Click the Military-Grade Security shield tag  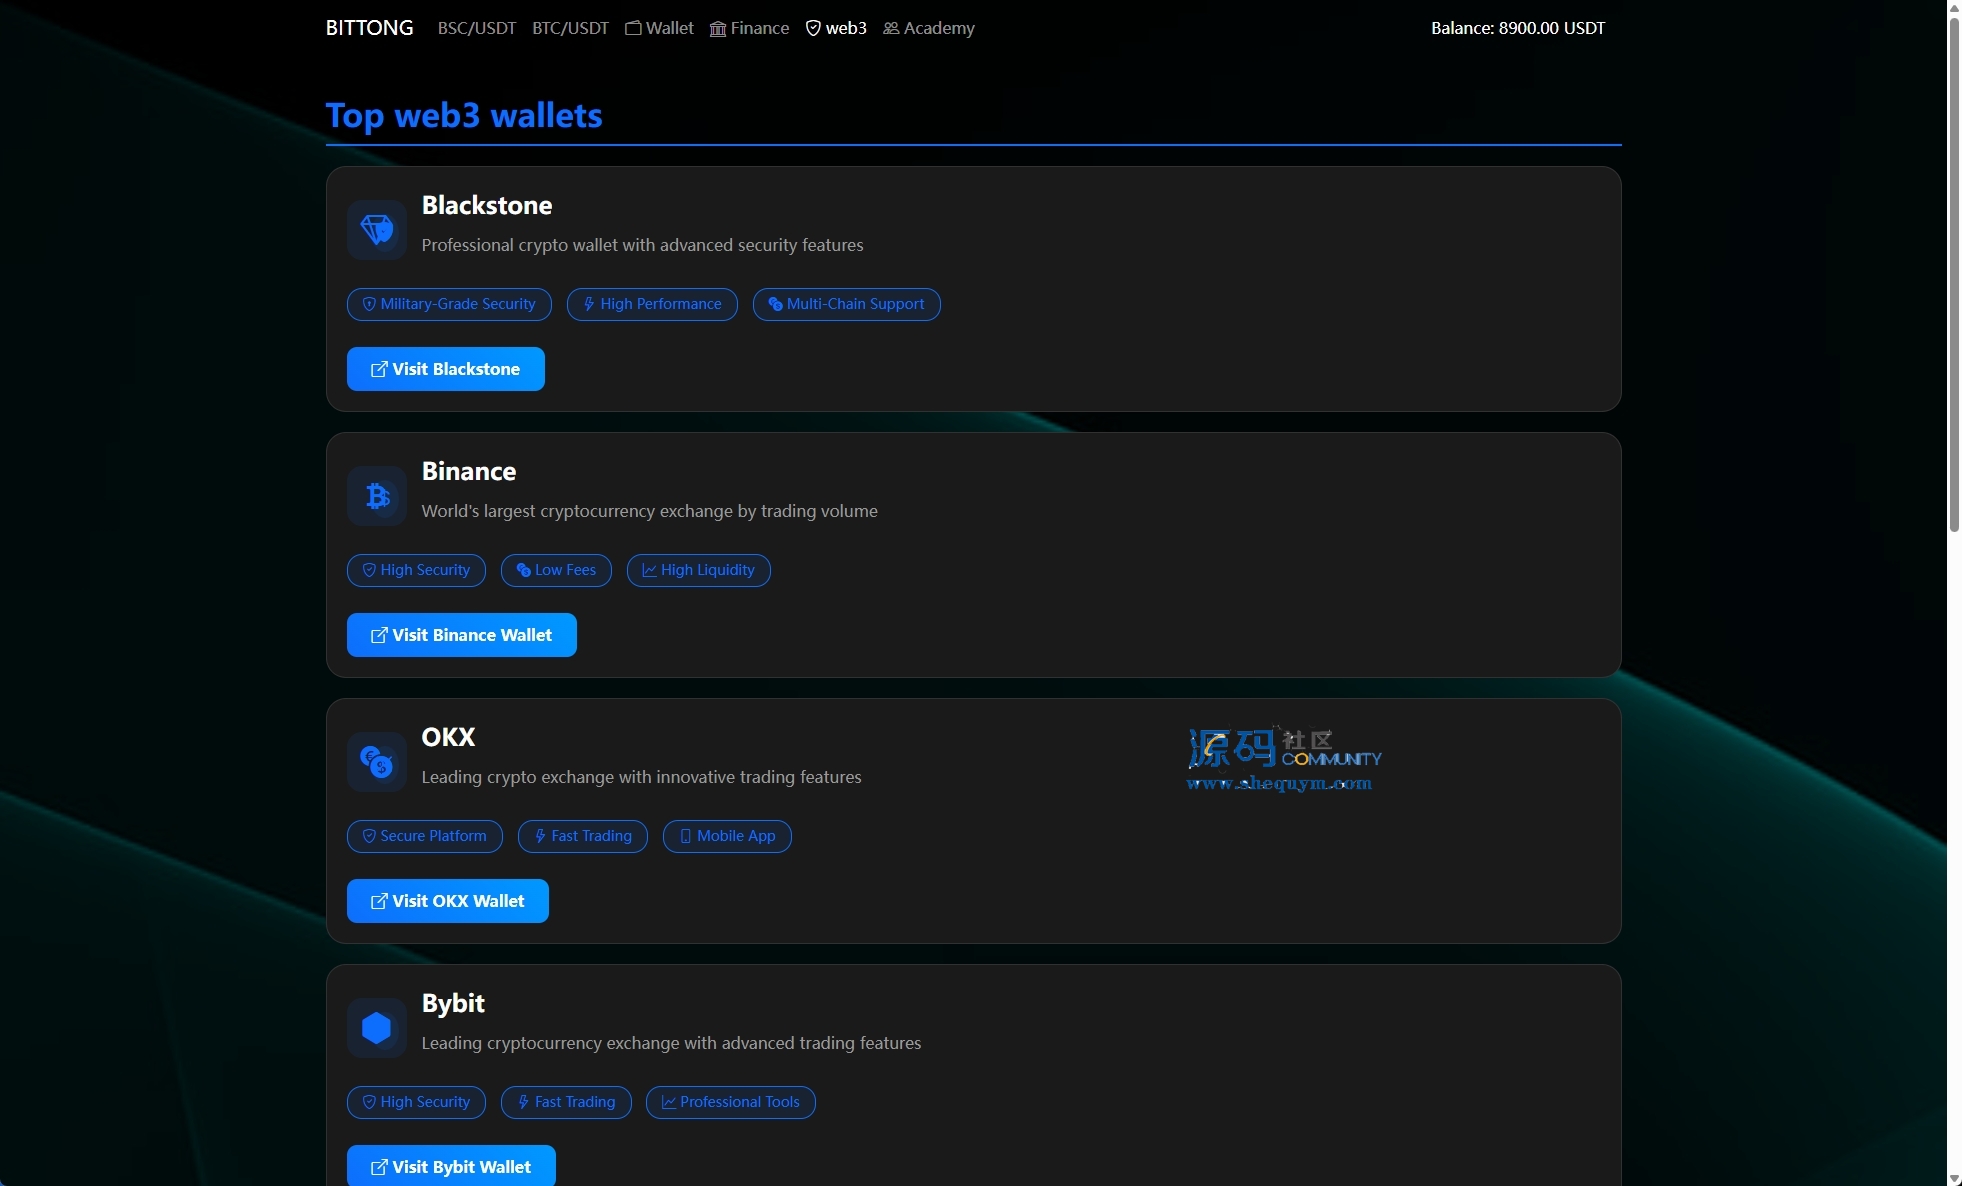[x=449, y=304]
